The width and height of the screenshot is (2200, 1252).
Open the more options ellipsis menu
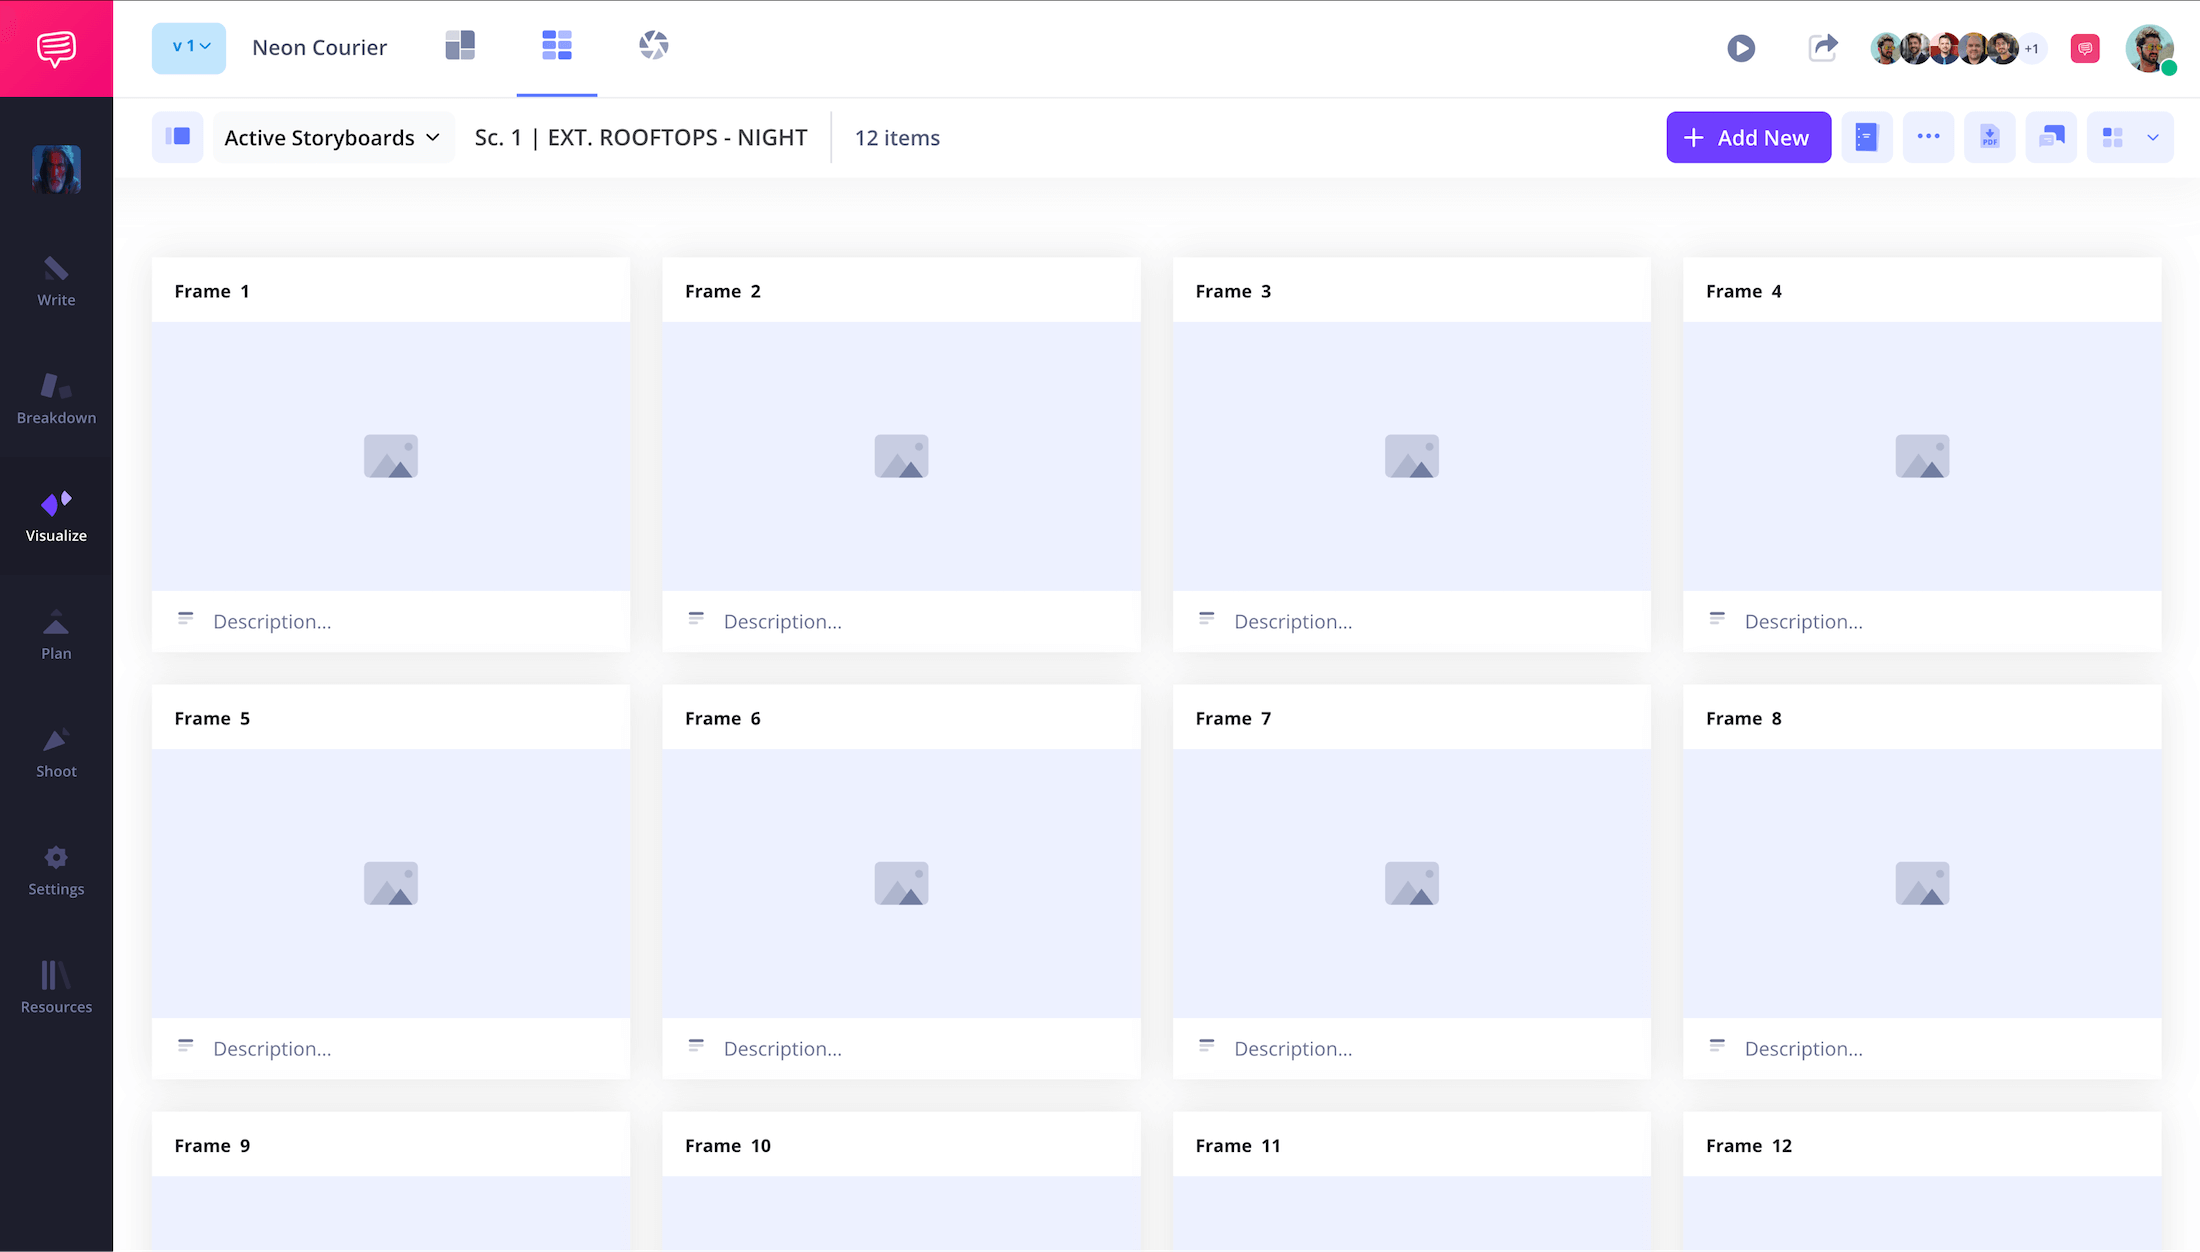click(x=1928, y=137)
